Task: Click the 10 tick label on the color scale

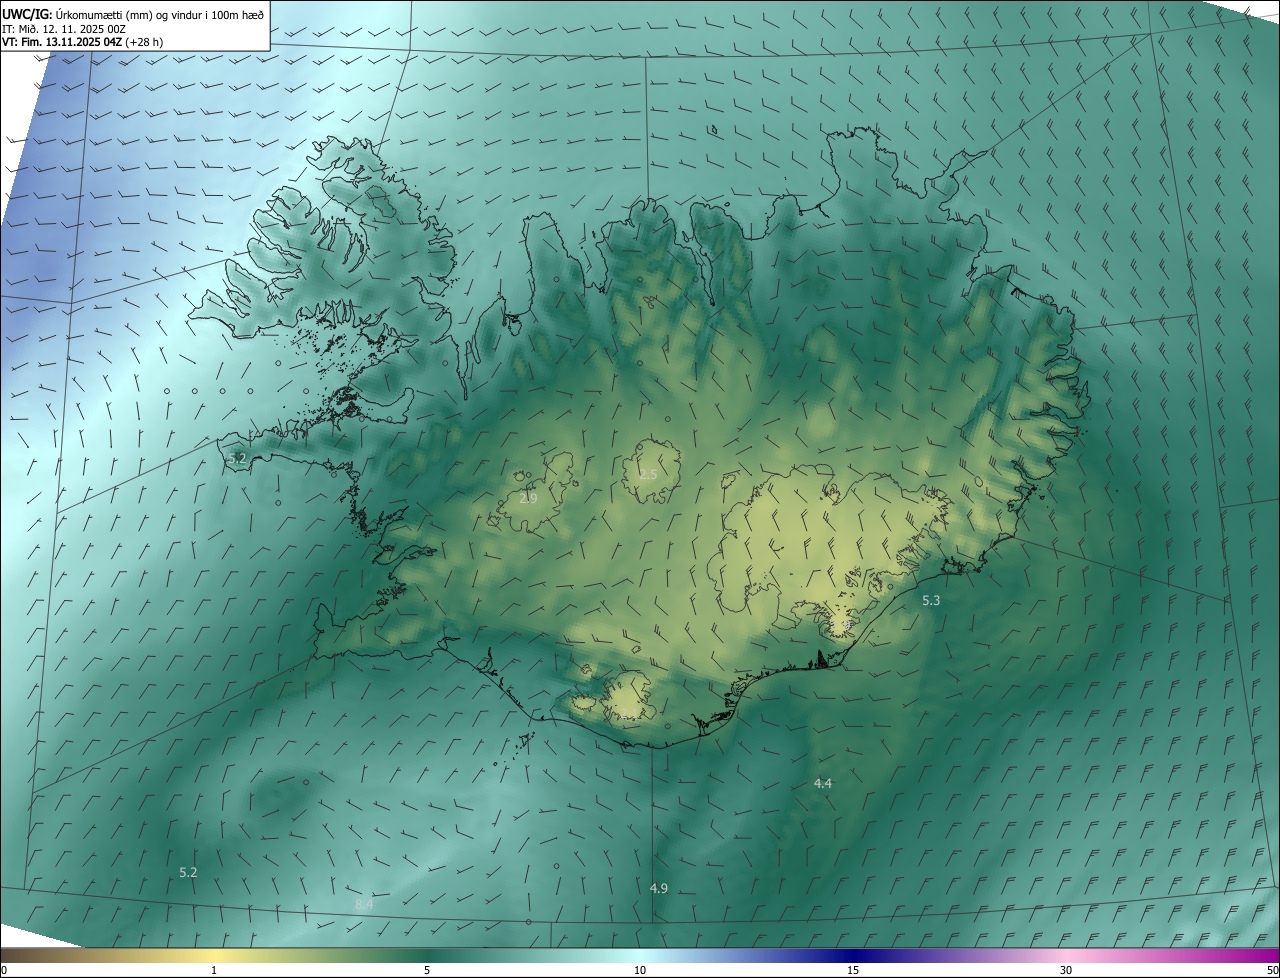Action: pyautogui.click(x=640, y=970)
